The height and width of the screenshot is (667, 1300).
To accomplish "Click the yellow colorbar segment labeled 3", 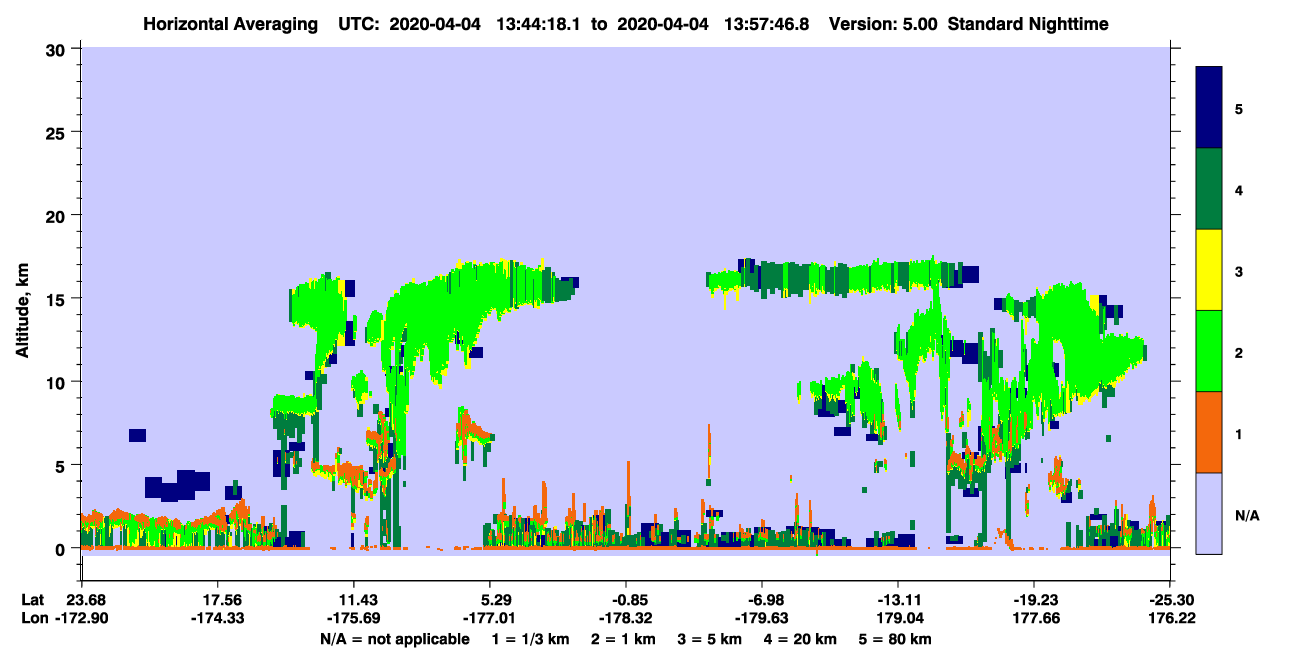I will click(x=1209, y=270).
